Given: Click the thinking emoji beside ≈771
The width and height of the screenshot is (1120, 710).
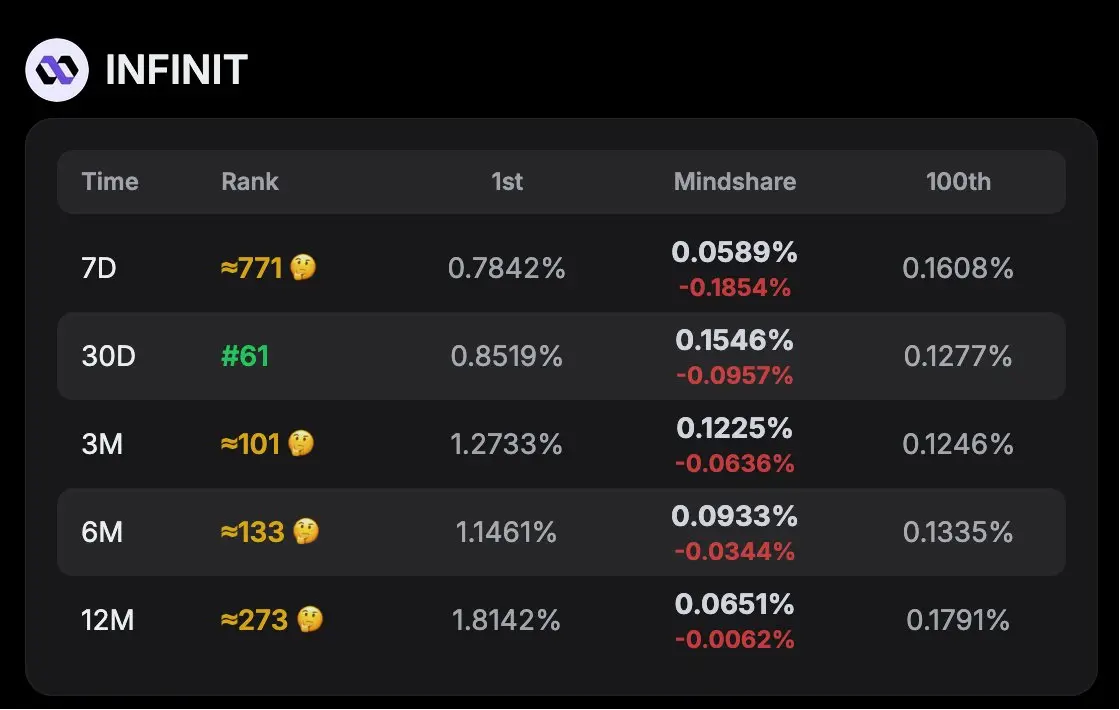Looking at the screenshot, I should coord(303,268).
